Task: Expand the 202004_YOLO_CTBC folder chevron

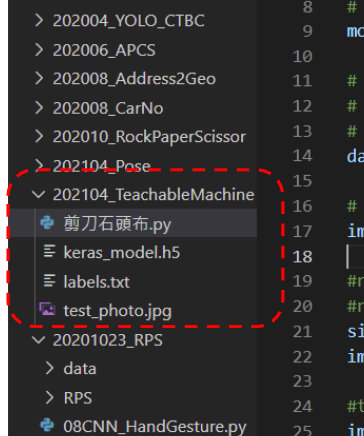Action: pyautogui.click(x=39, y=21)
